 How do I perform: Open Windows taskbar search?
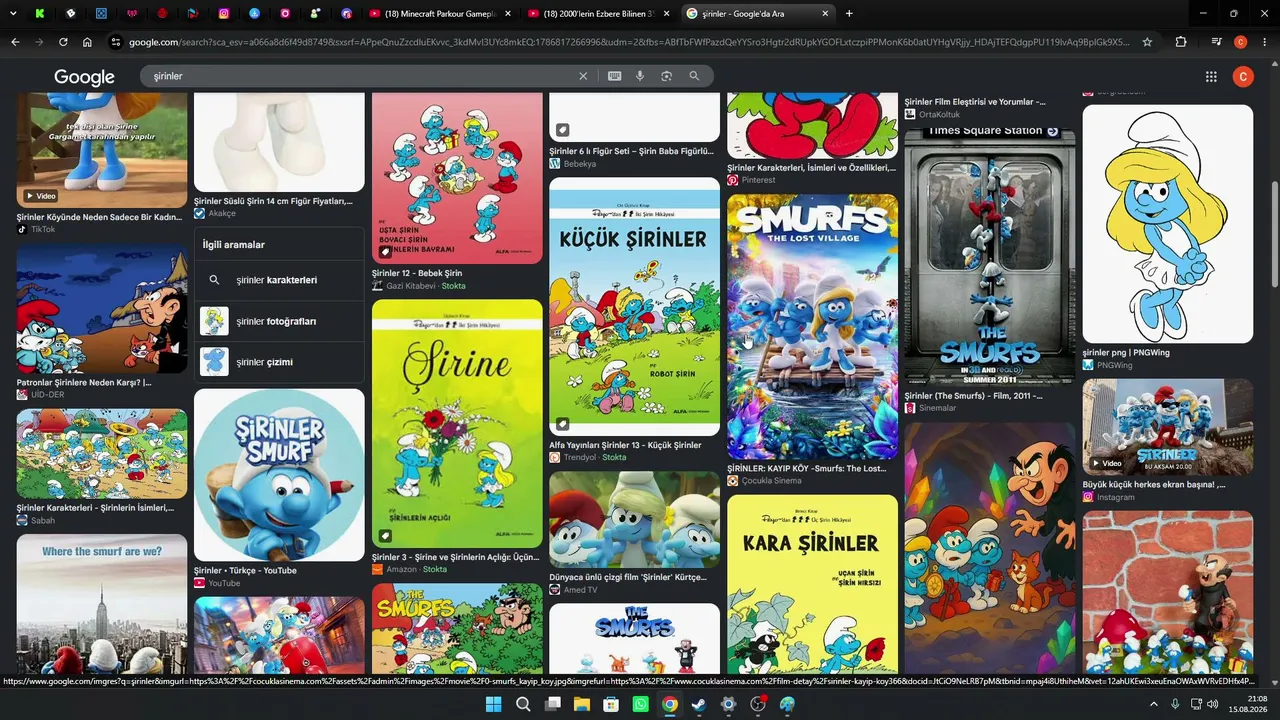(x=523, y=704)
